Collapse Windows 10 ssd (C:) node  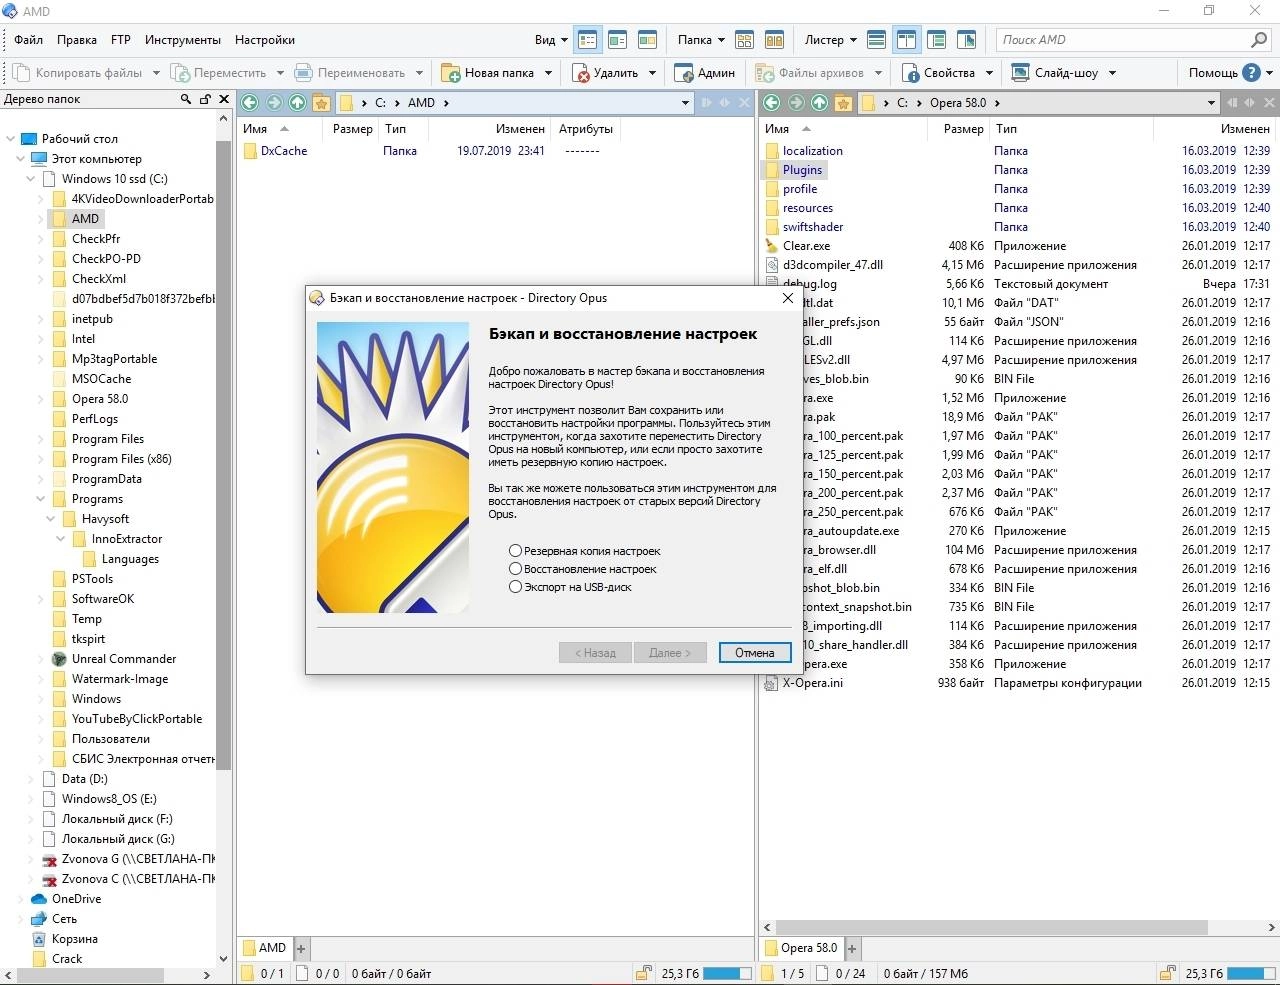[30, 179]
